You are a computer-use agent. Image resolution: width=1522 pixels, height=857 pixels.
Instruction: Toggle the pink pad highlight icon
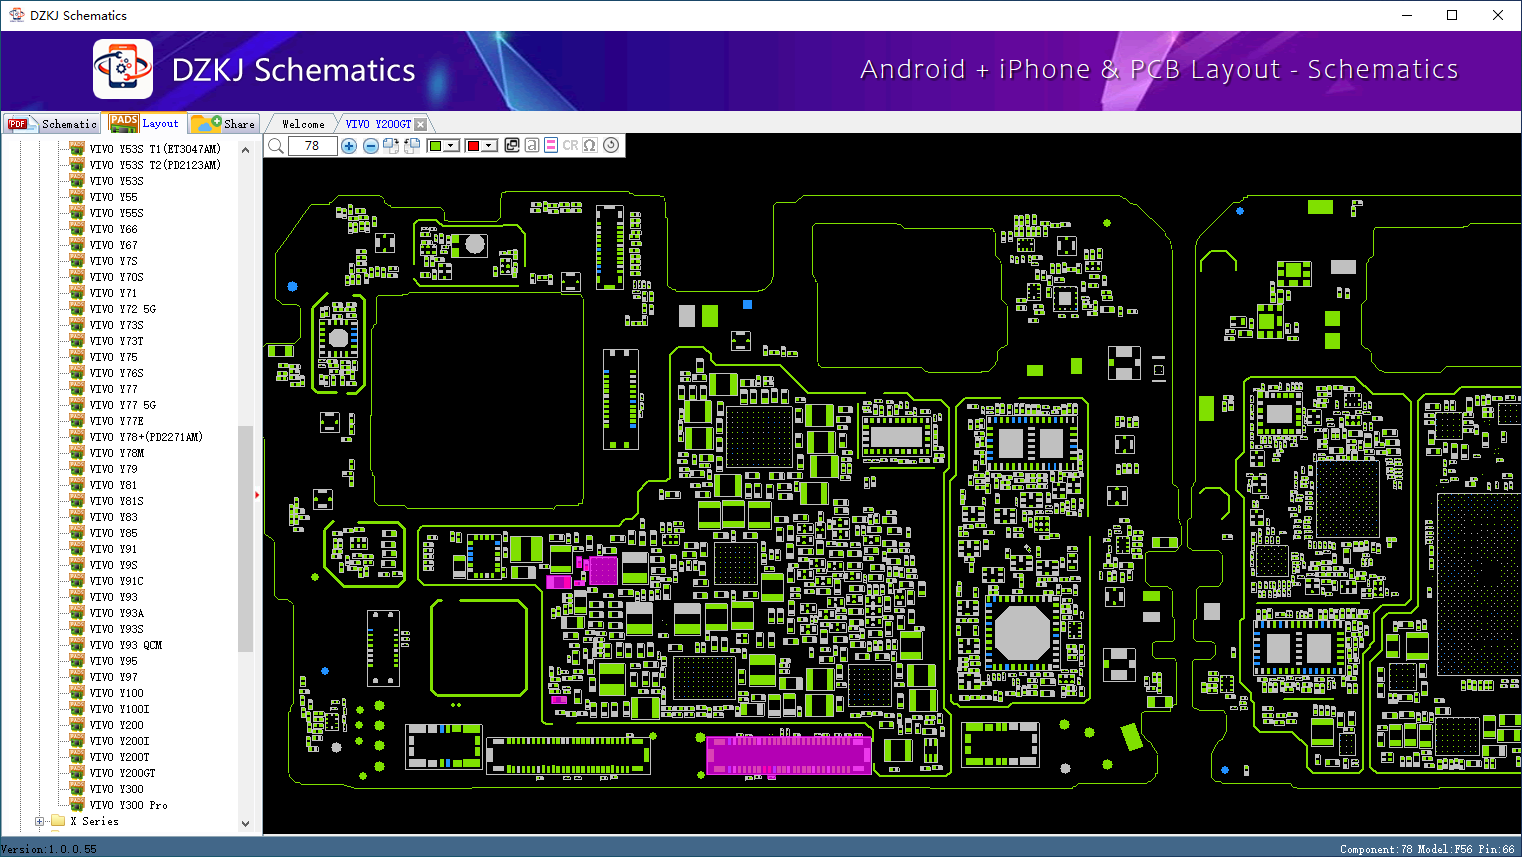click(x=551, y=145)
